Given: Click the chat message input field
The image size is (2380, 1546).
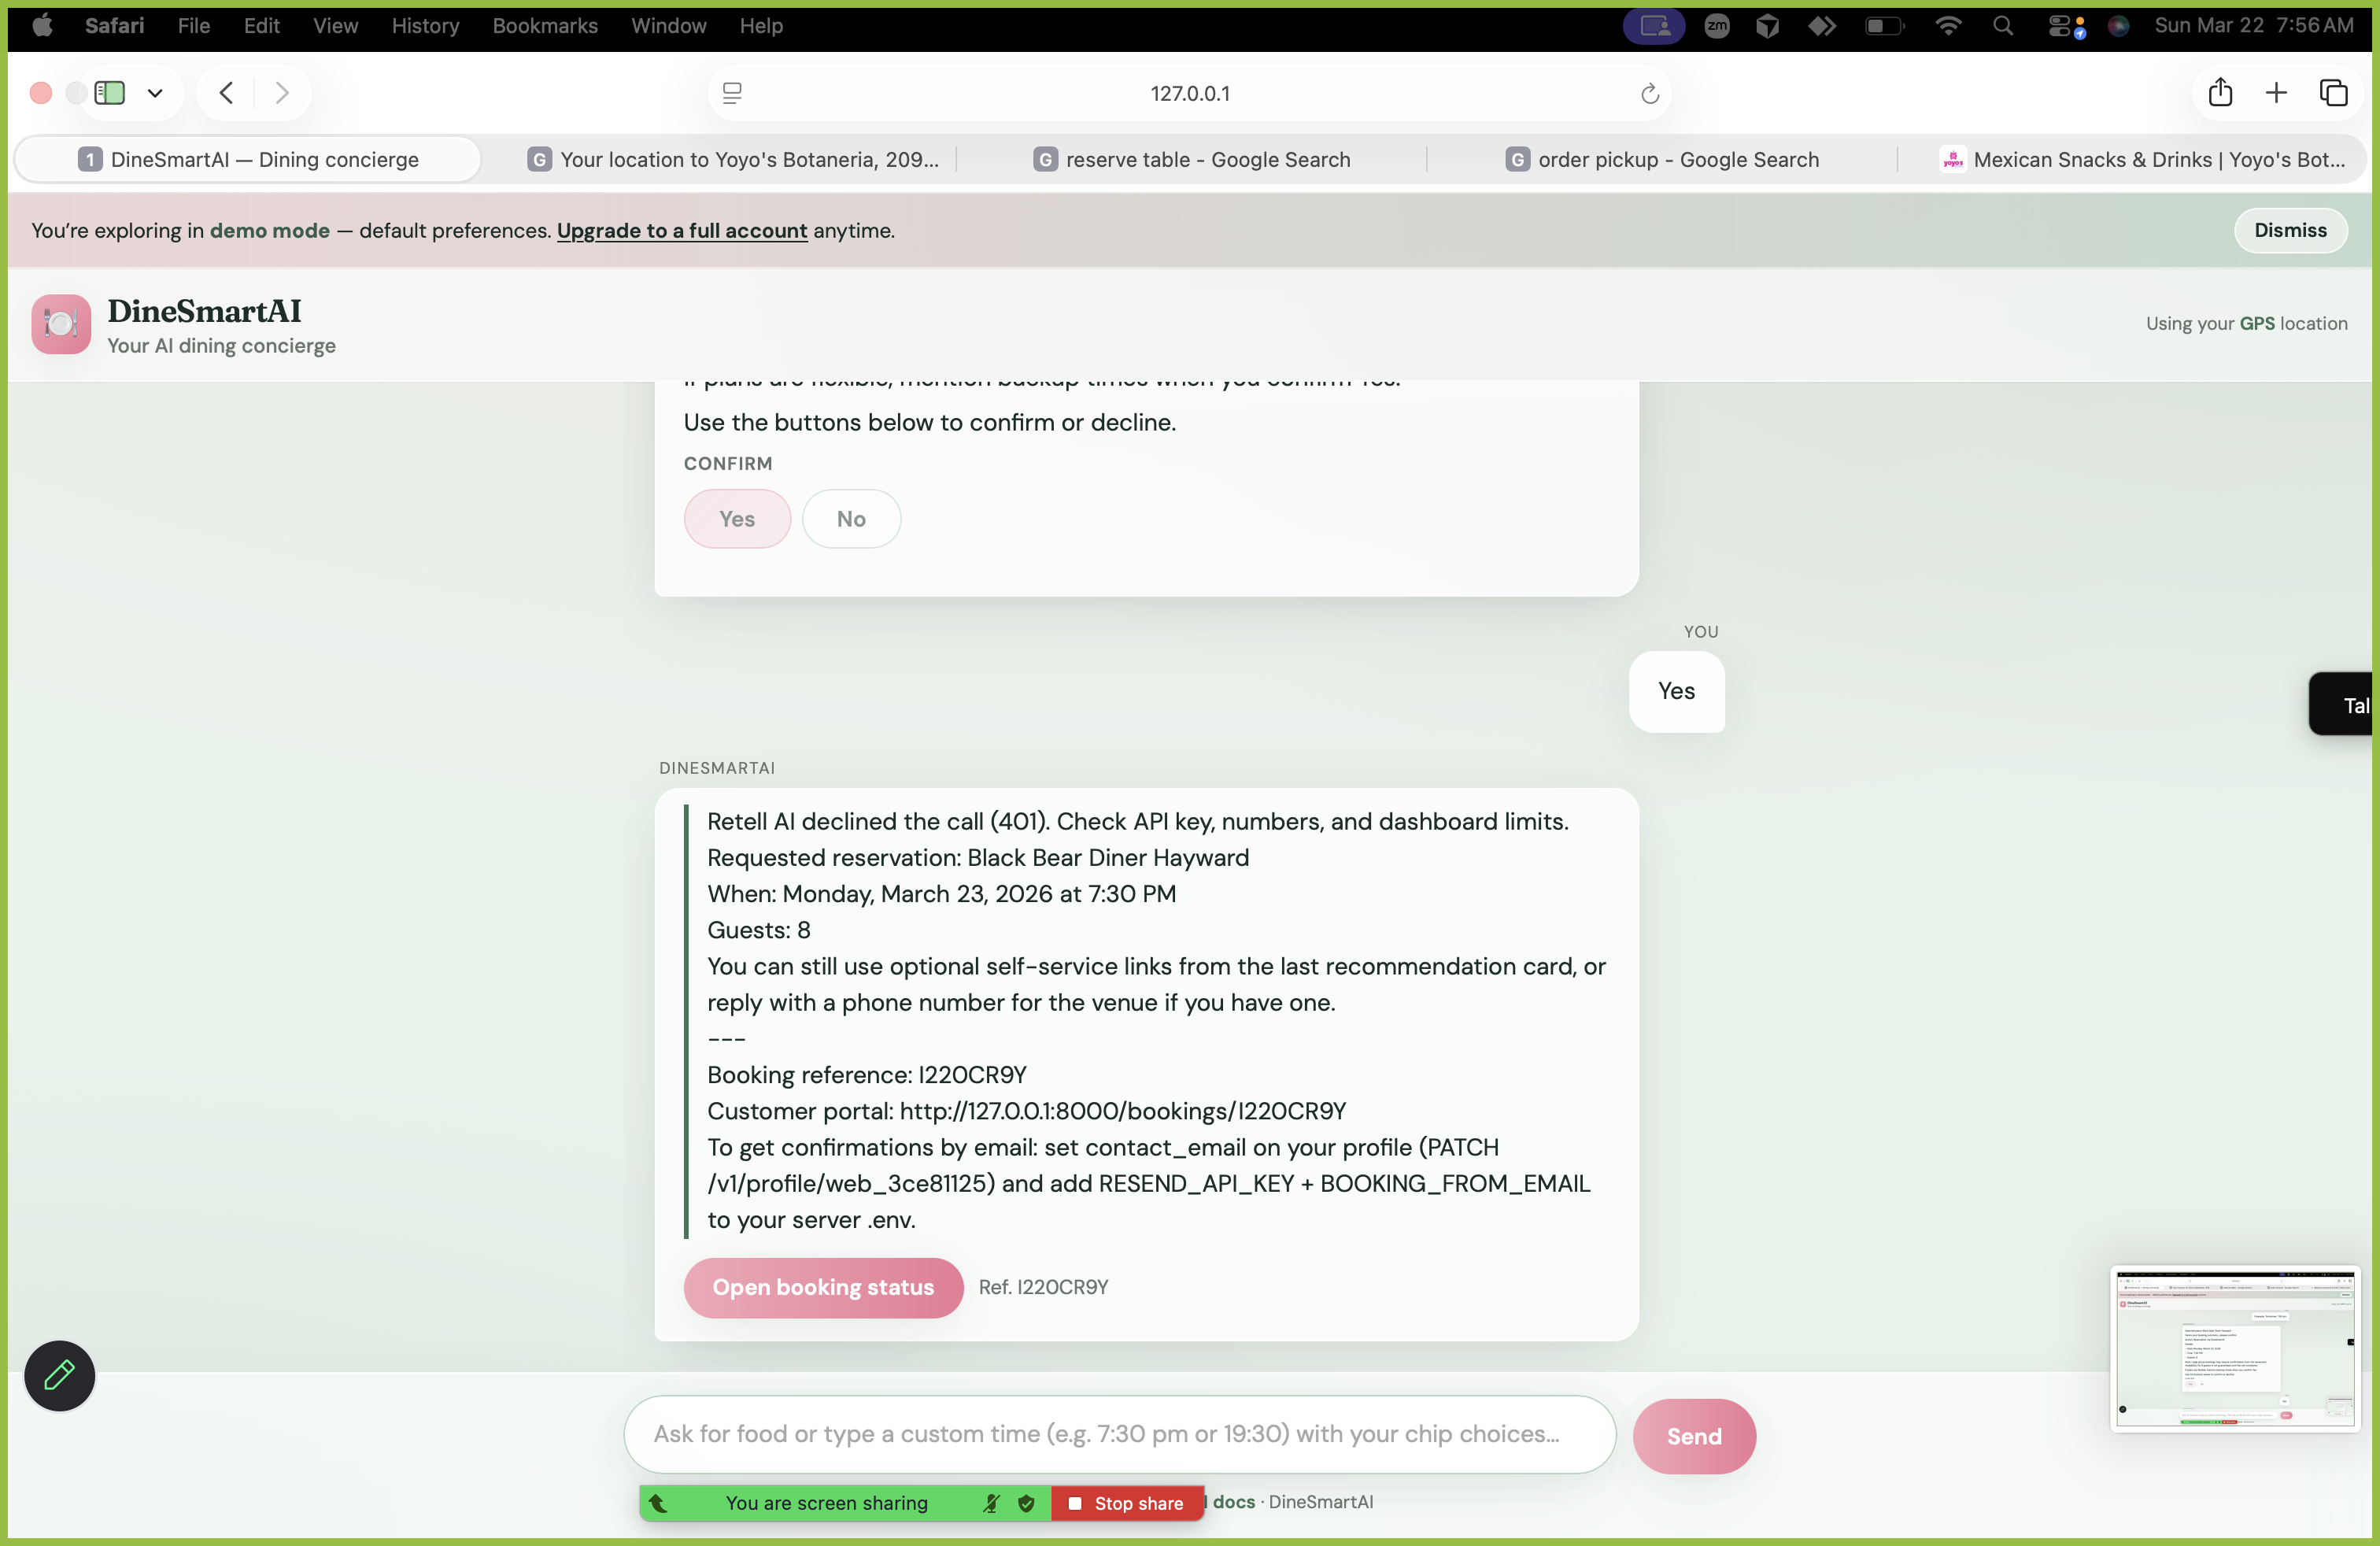Looking at the screenshot, I should [1119, 1434].
